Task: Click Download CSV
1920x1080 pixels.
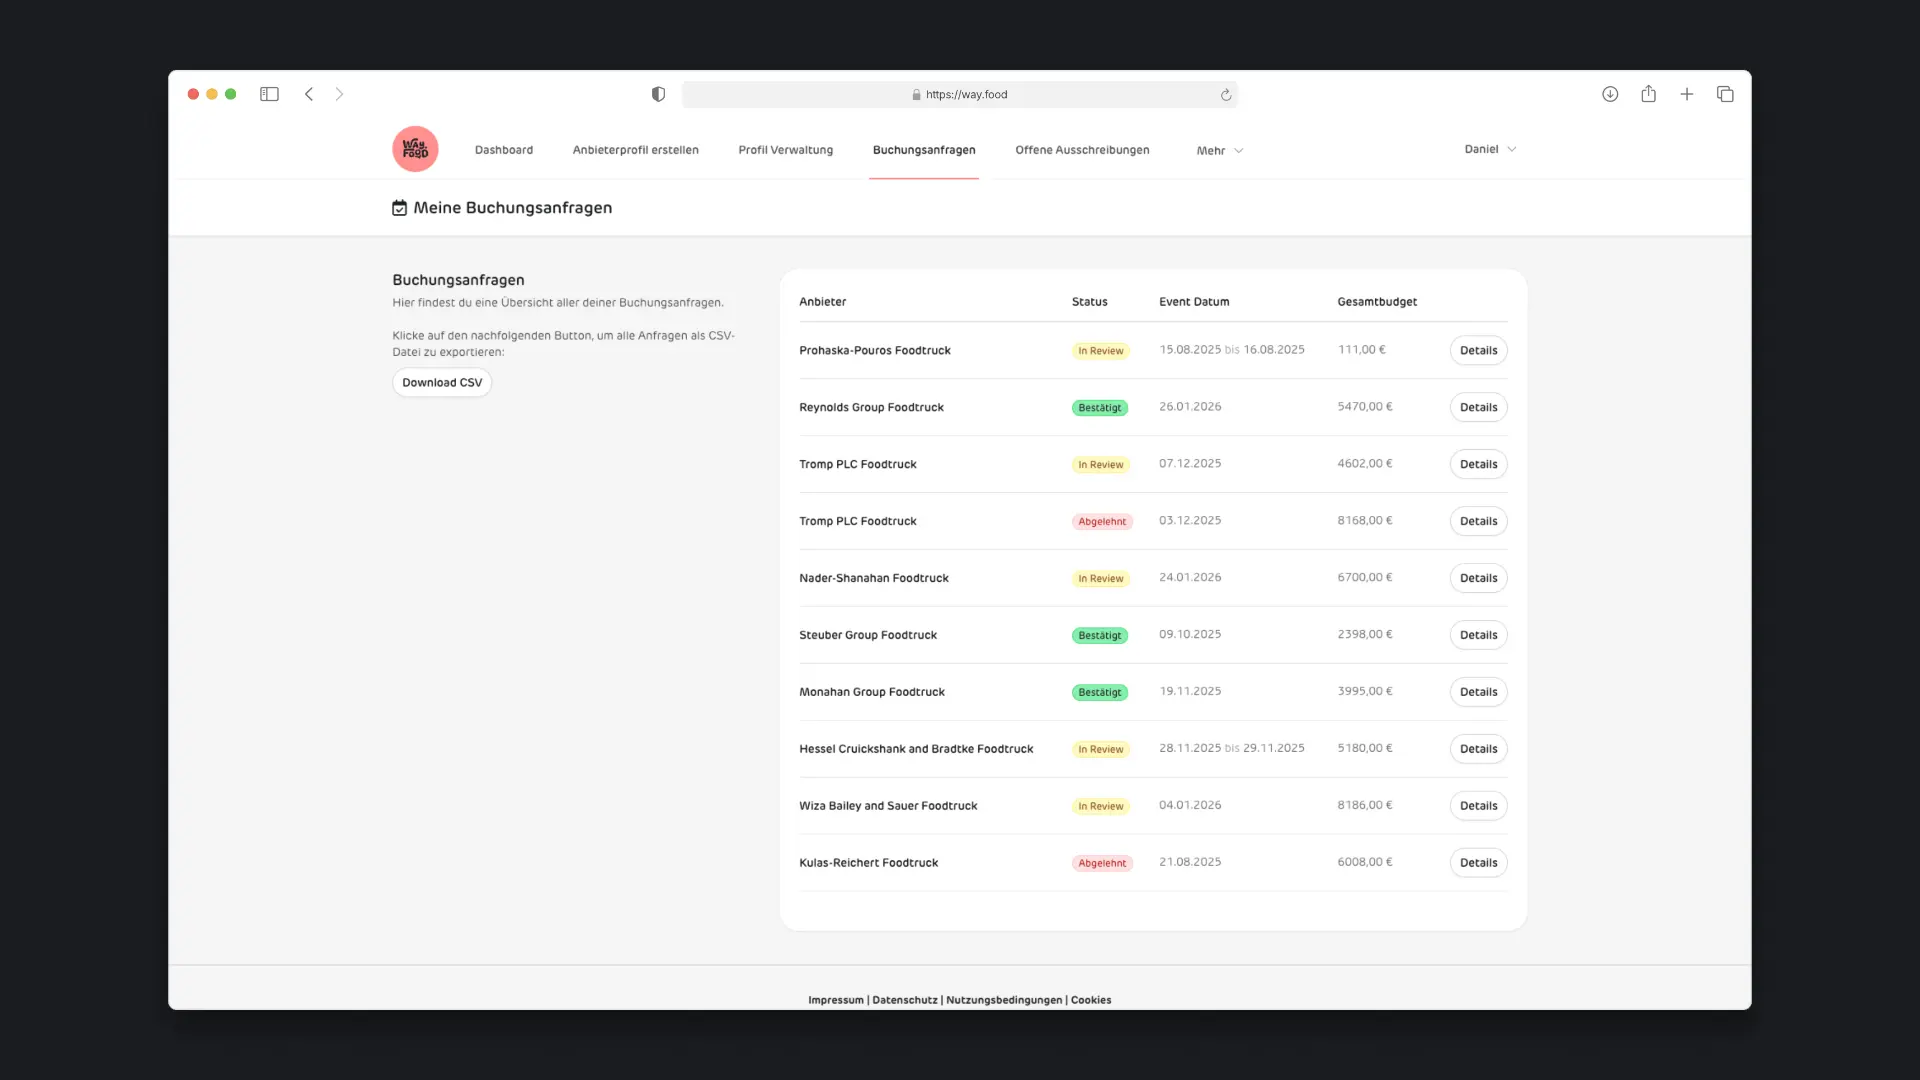Action: 442,382
